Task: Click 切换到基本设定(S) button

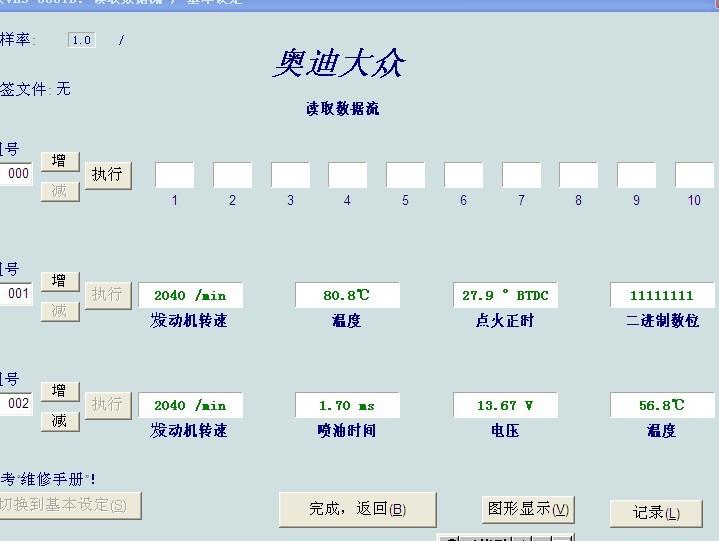Action: (x=69, y=505)
